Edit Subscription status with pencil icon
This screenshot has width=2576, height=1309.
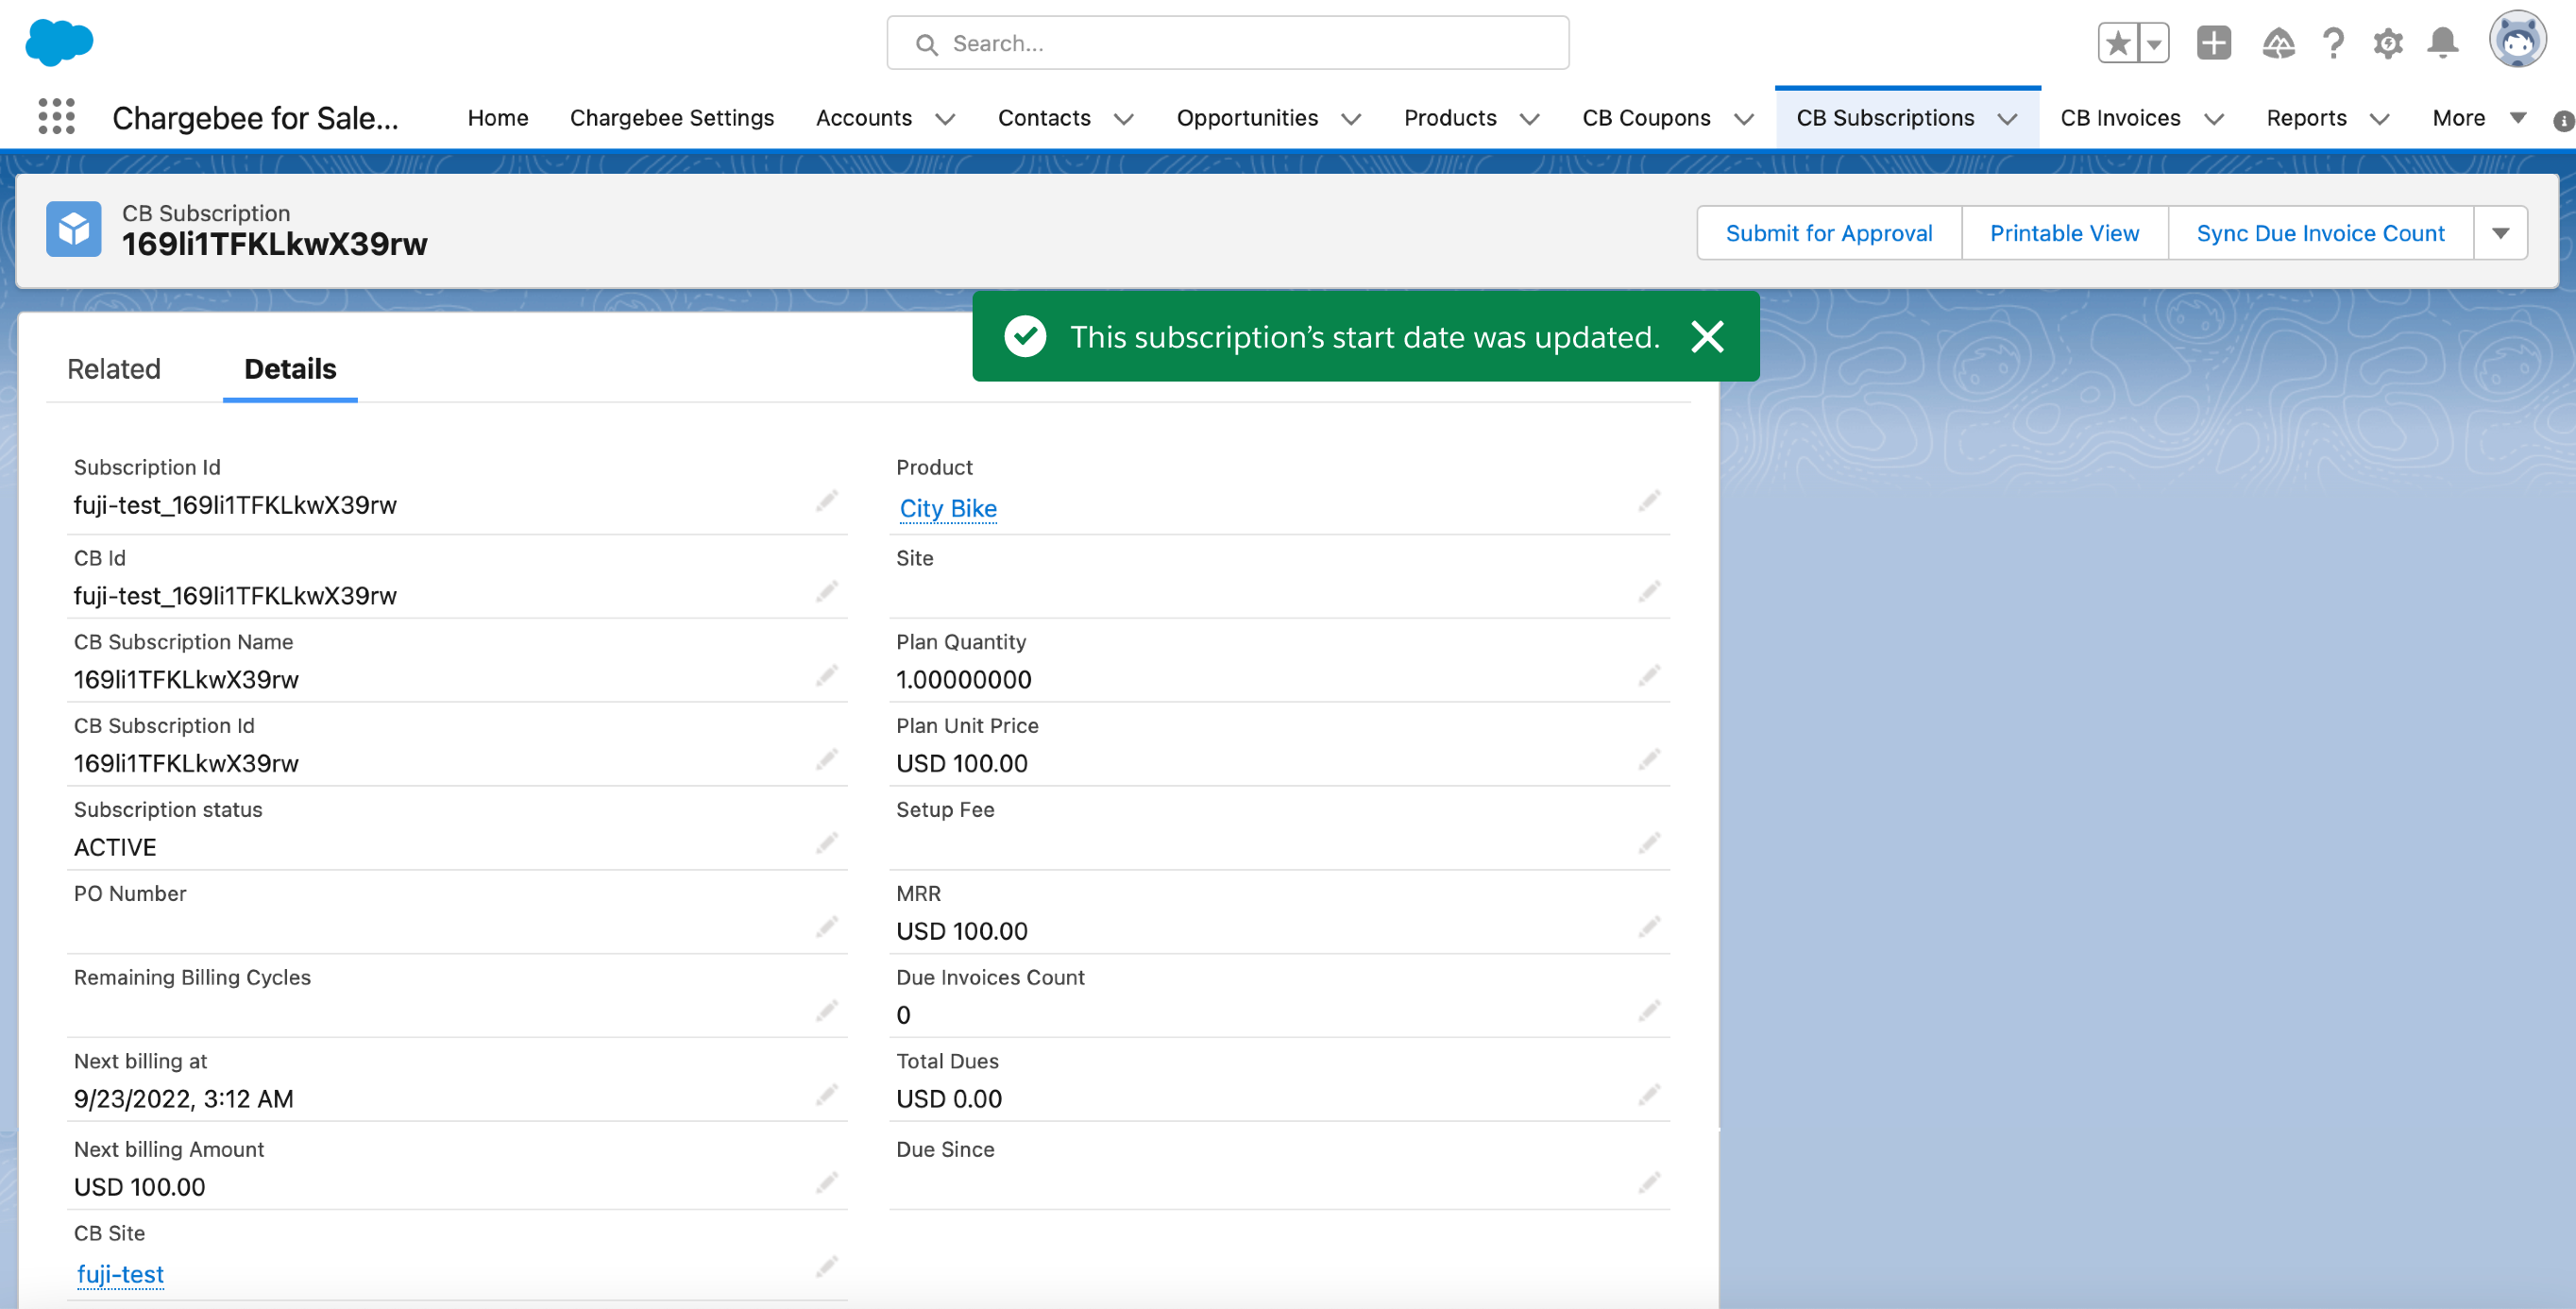click(x=826, y=843)
